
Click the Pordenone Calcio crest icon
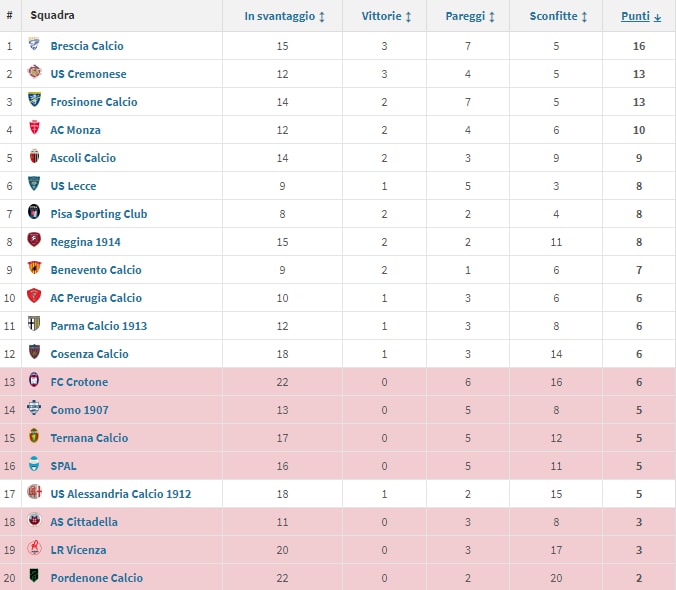(x=35, y=578)
